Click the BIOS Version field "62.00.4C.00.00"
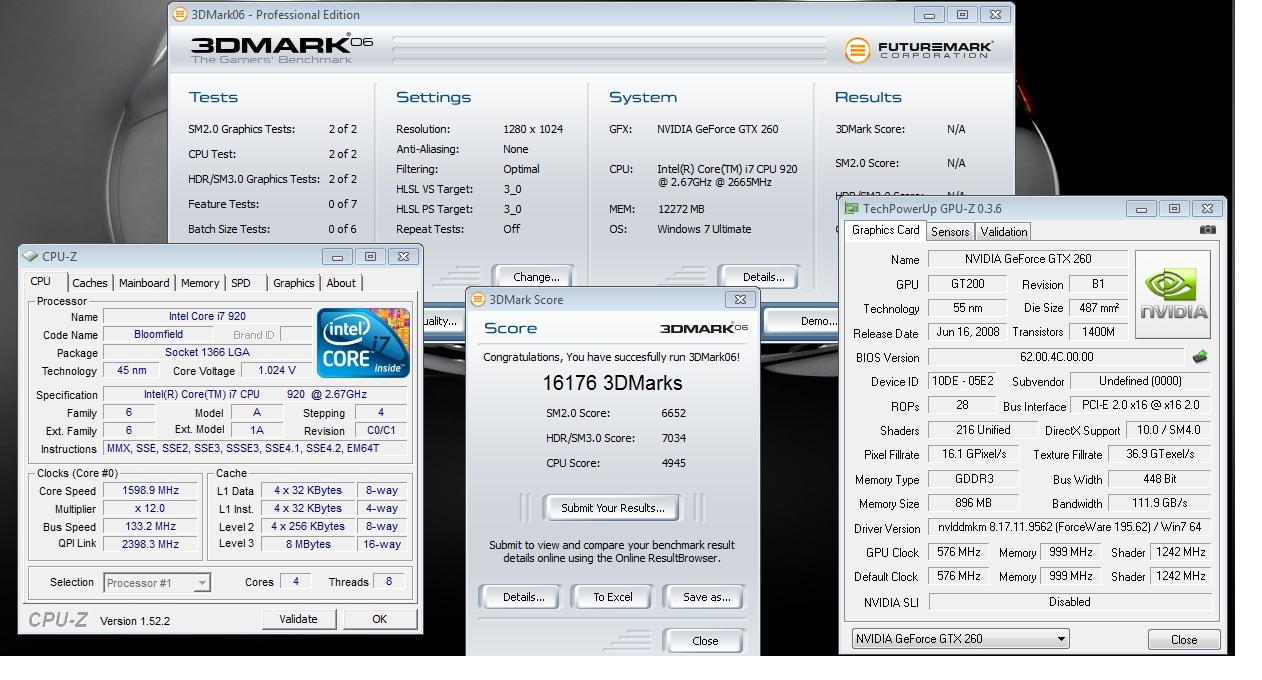Image resolution: width=1262 pixels, height=680 pixels. [1057, 357]
